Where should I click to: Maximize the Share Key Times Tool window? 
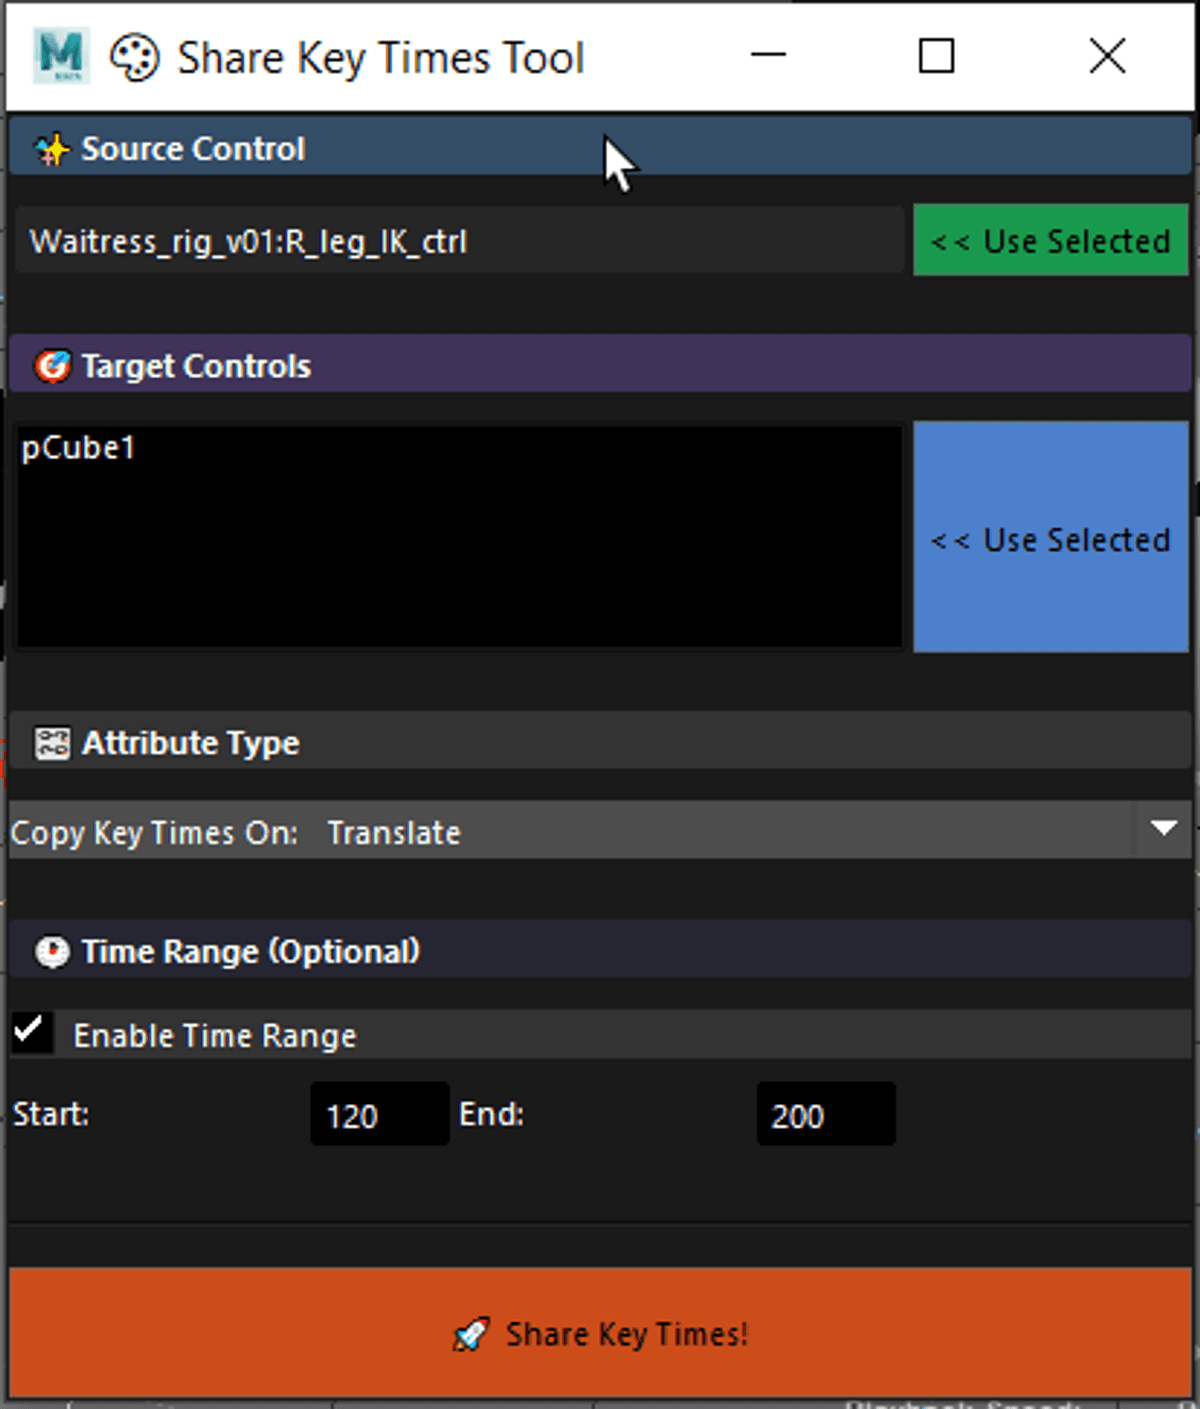coord(936,56)
